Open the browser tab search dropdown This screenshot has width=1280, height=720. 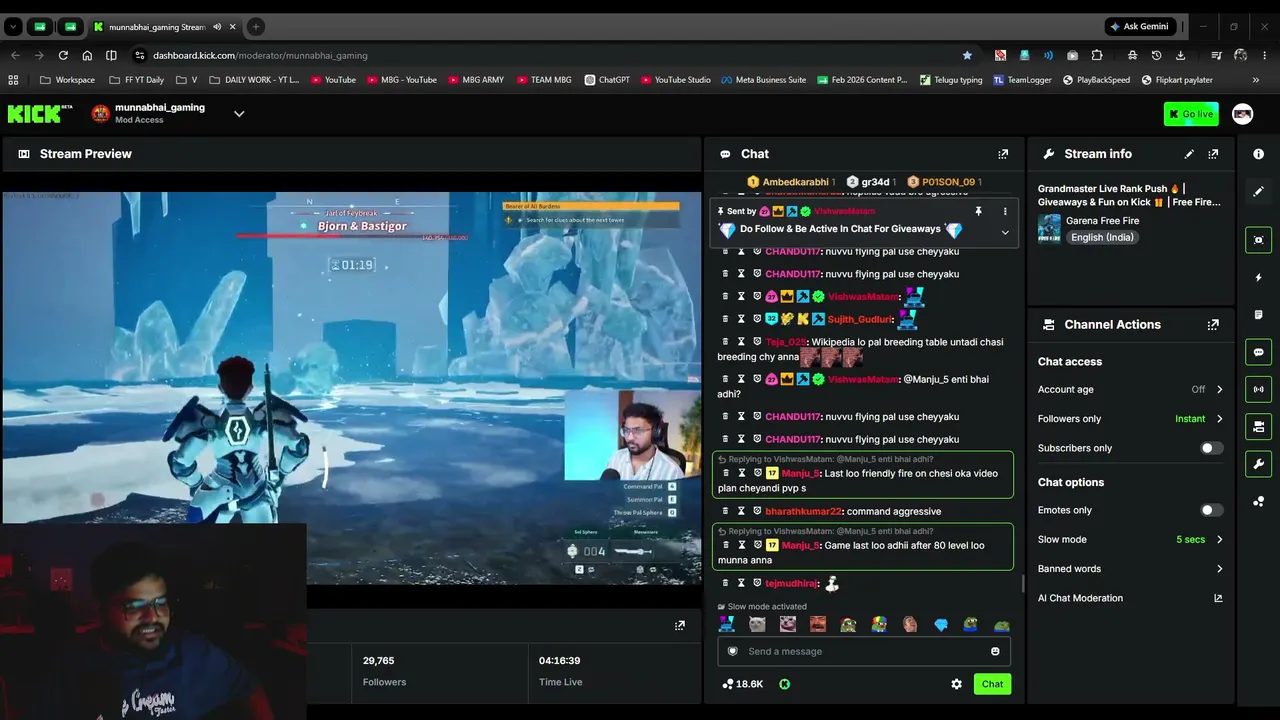tap(13, 27)
